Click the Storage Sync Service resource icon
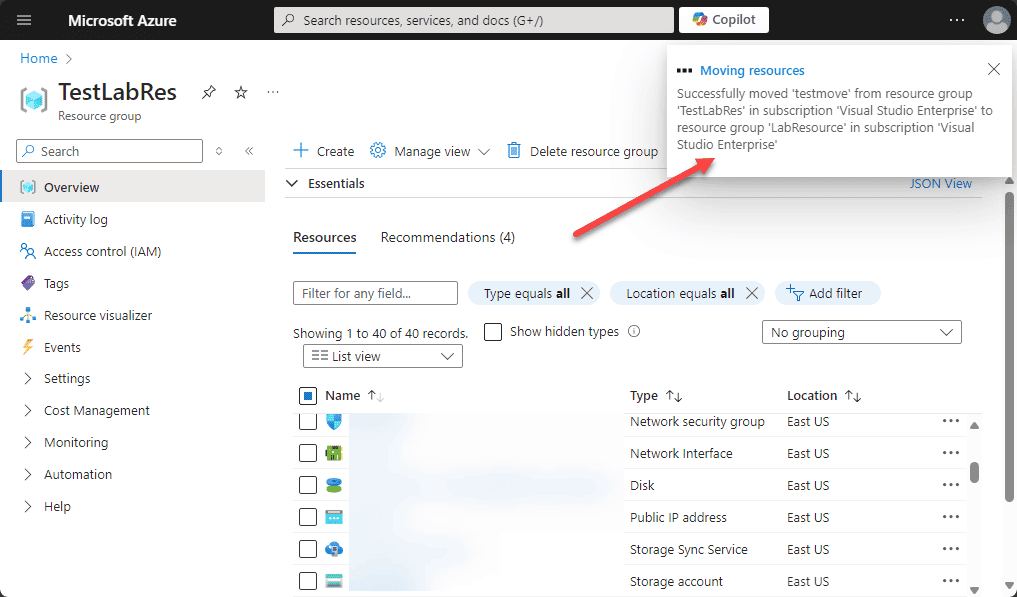1017x597 pixels. (x=333, y=549)
